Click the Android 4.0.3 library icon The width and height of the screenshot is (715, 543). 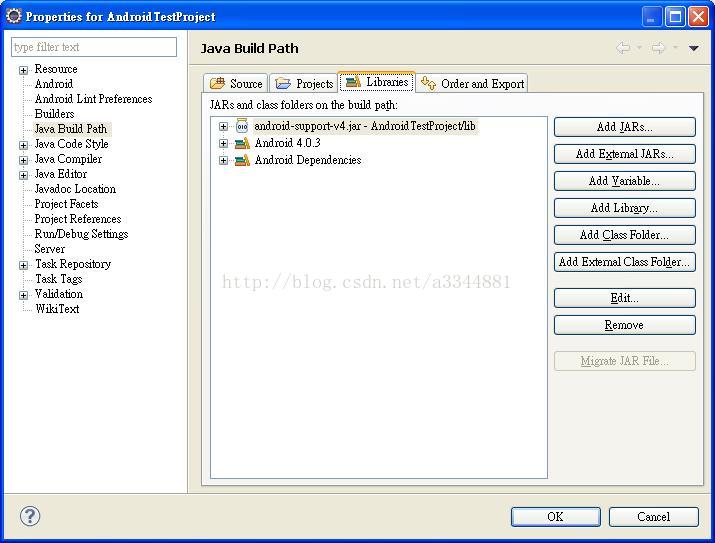(242, 143)
